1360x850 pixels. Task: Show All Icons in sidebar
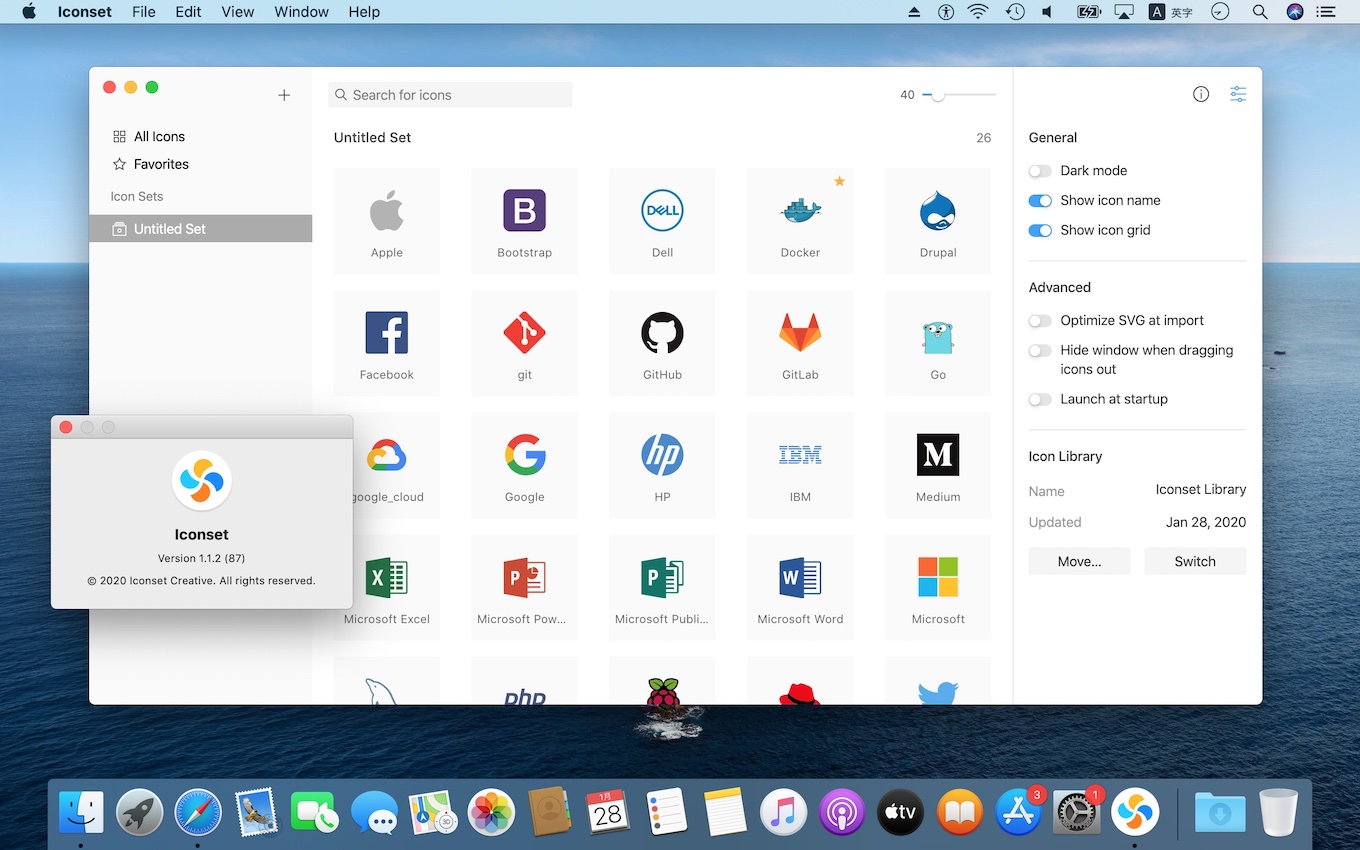[x=159, y=136]
